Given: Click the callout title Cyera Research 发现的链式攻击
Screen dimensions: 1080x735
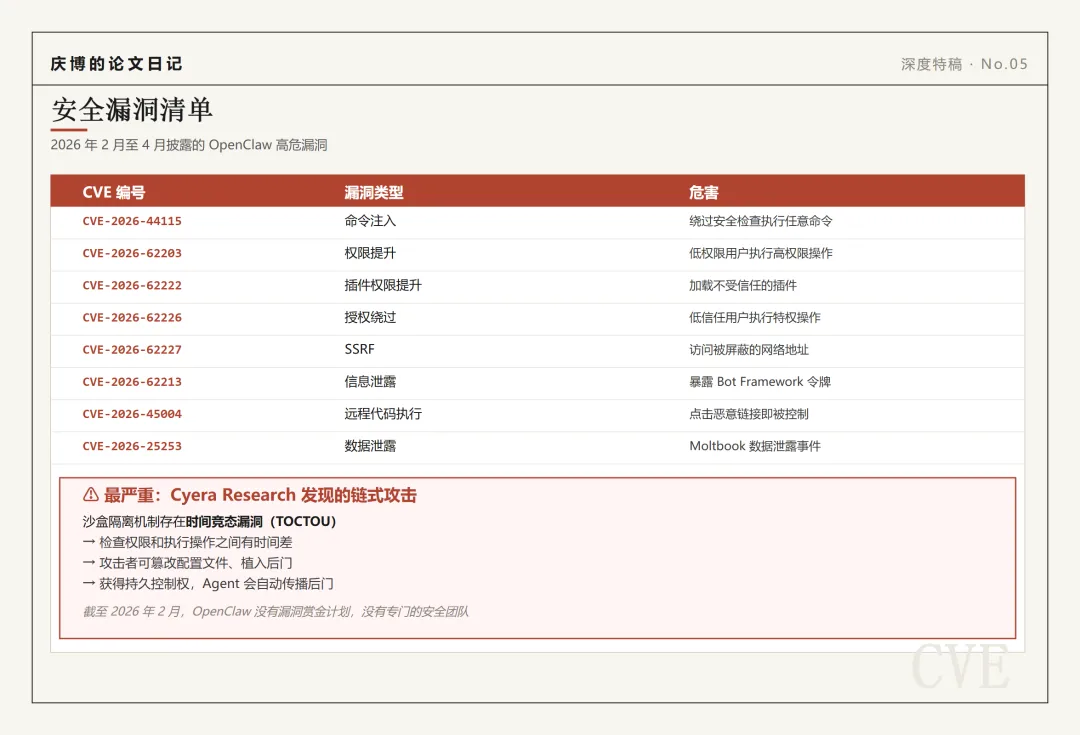Looking at the screenshot, I should 293,495.
